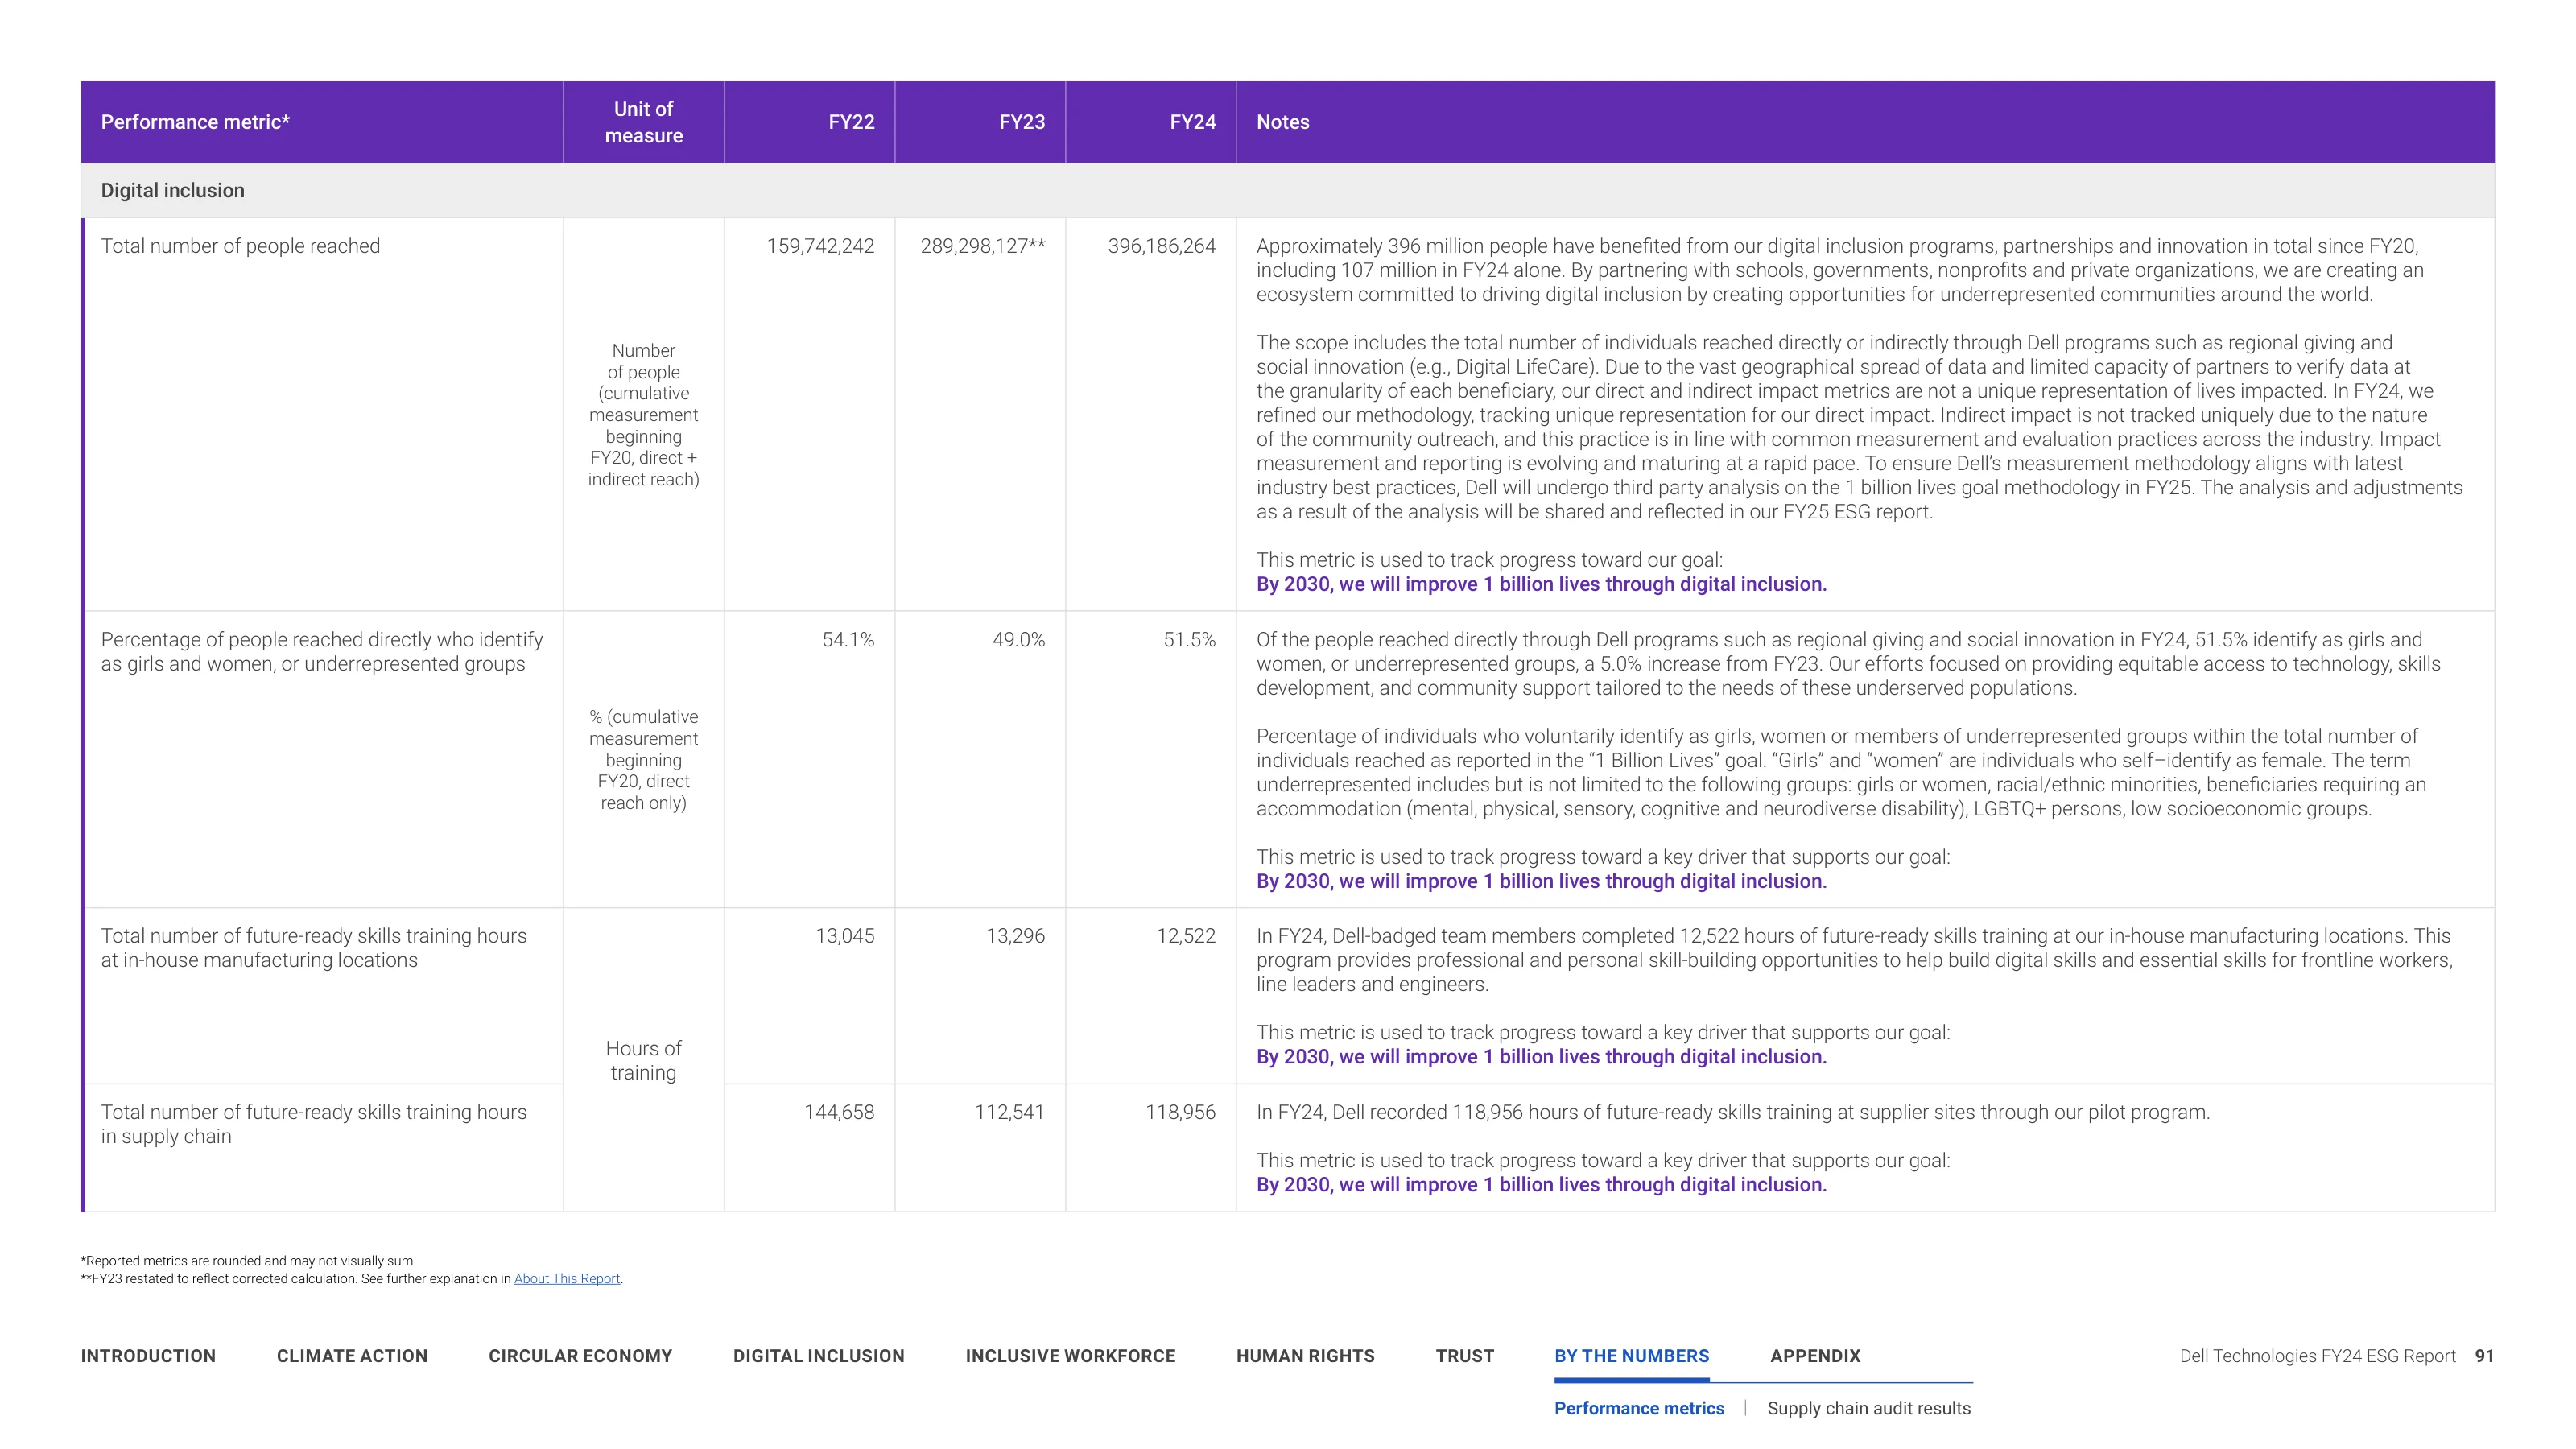Select the Trust nav item

click(x=1464, y=1356)
